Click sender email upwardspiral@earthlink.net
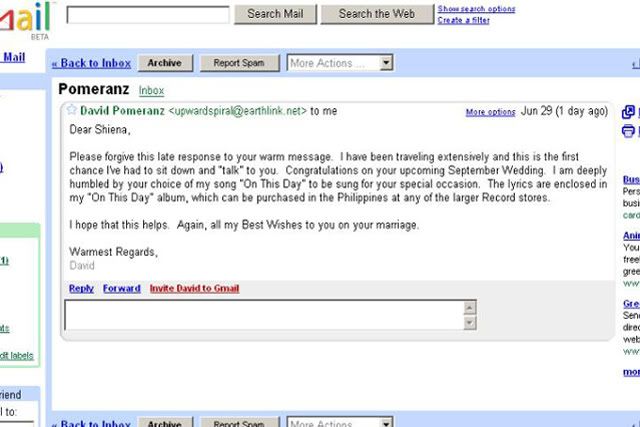Screen dimensions: 640x427 point(237,111)
